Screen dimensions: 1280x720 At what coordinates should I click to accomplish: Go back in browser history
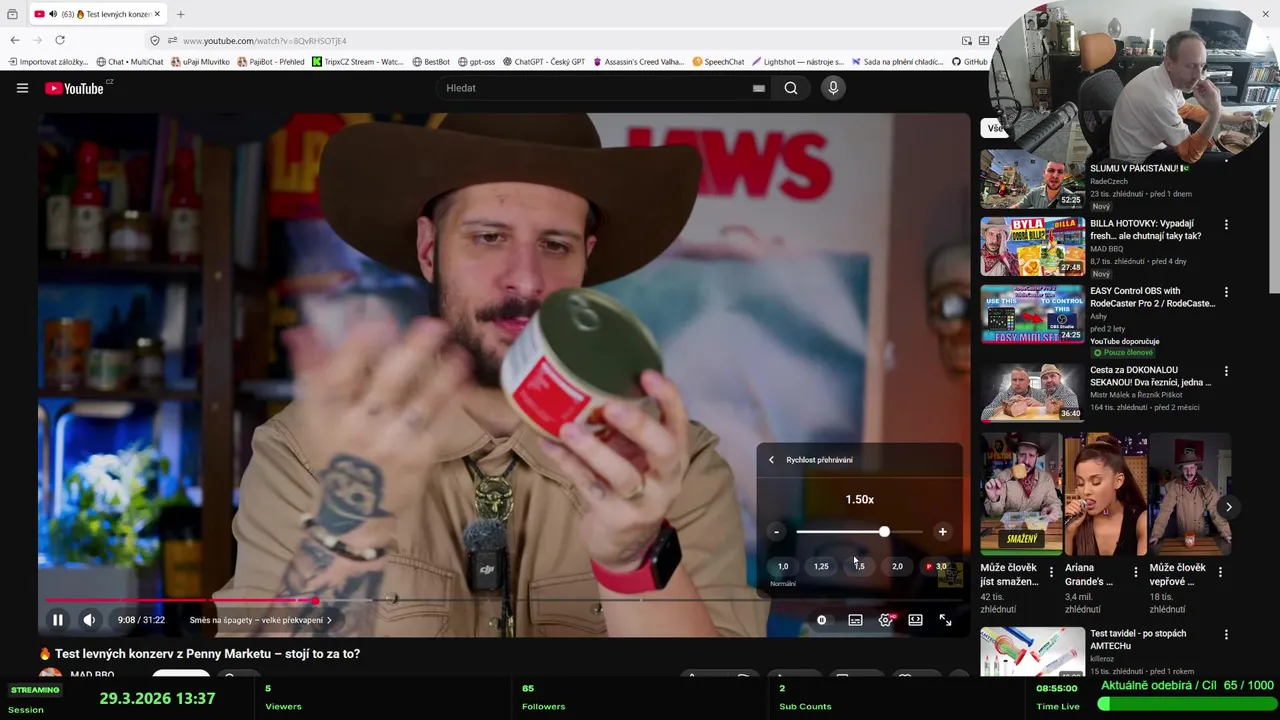click(15, 40)
